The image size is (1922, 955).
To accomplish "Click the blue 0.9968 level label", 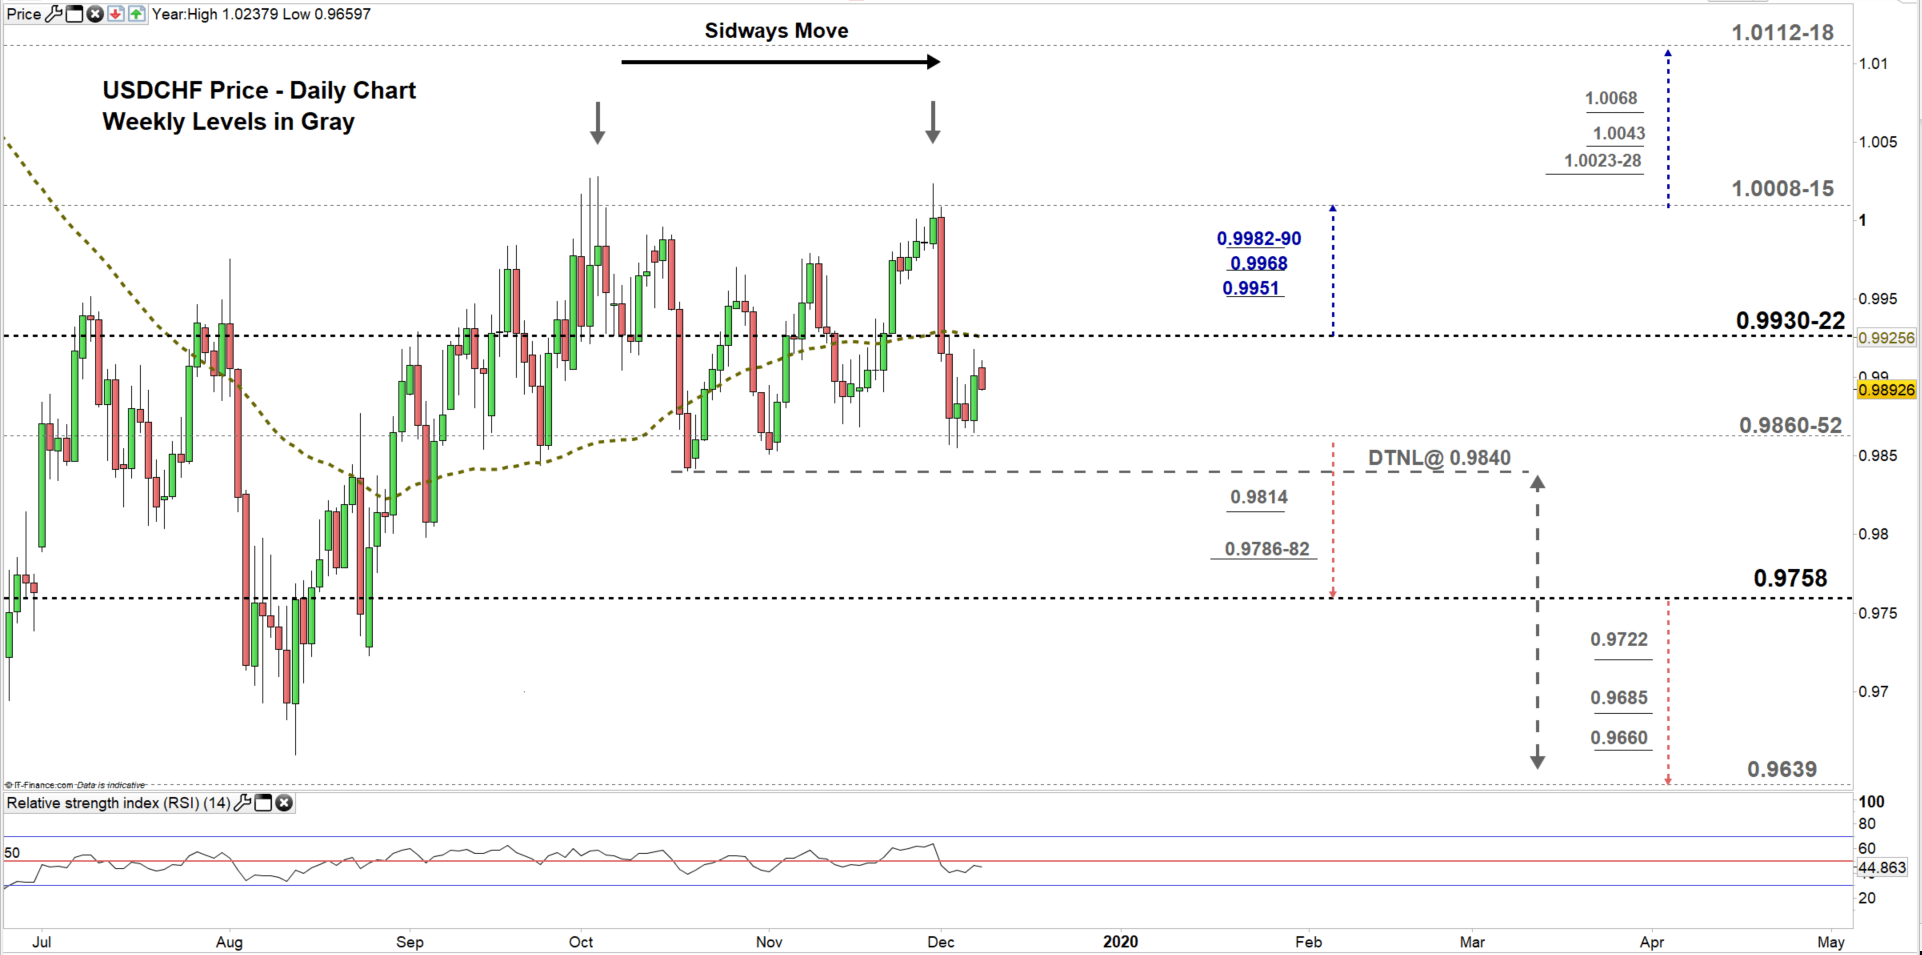I will 1259,263.
